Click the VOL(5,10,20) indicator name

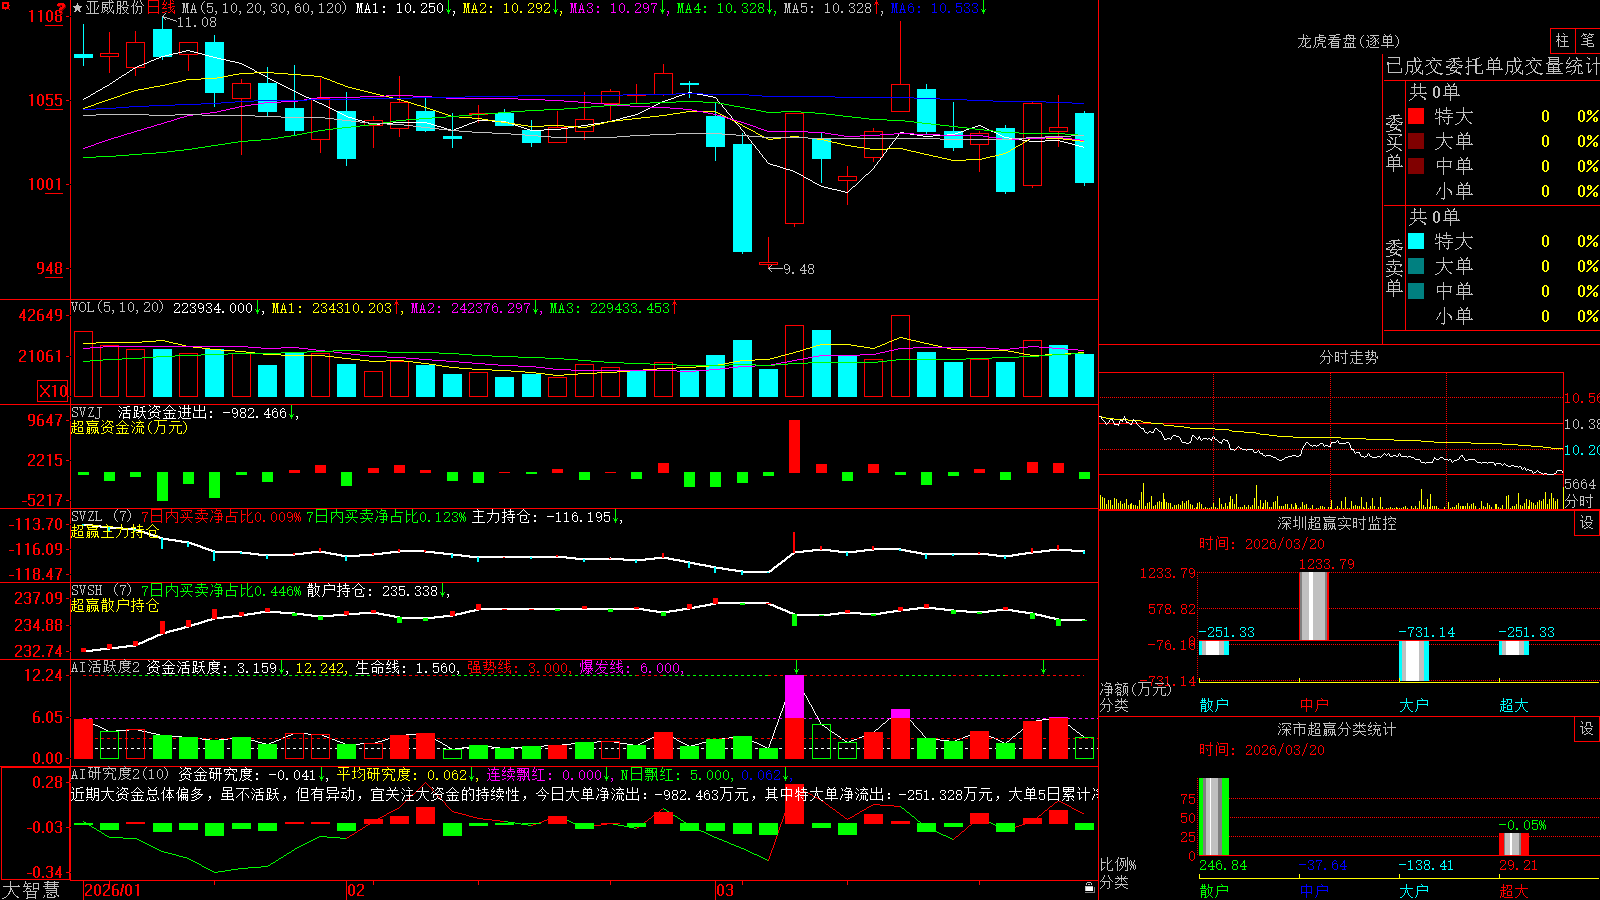[x=117, y=307]
